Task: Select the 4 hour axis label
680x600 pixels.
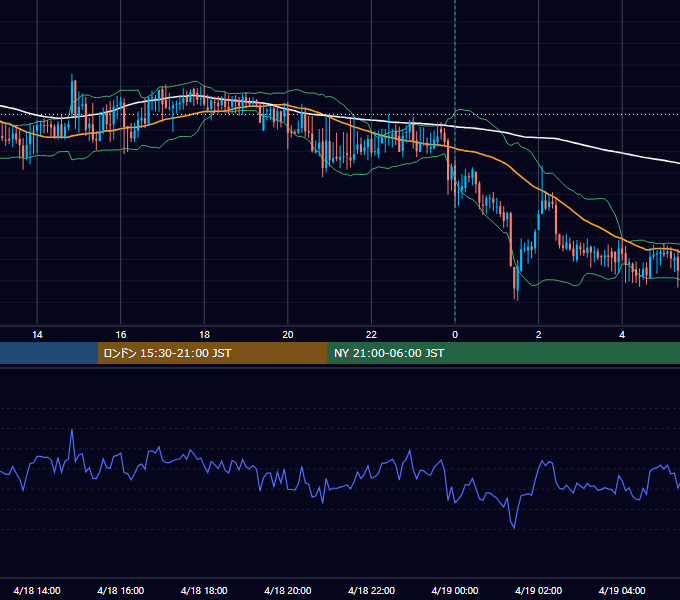Action: (x=622, y=335)
